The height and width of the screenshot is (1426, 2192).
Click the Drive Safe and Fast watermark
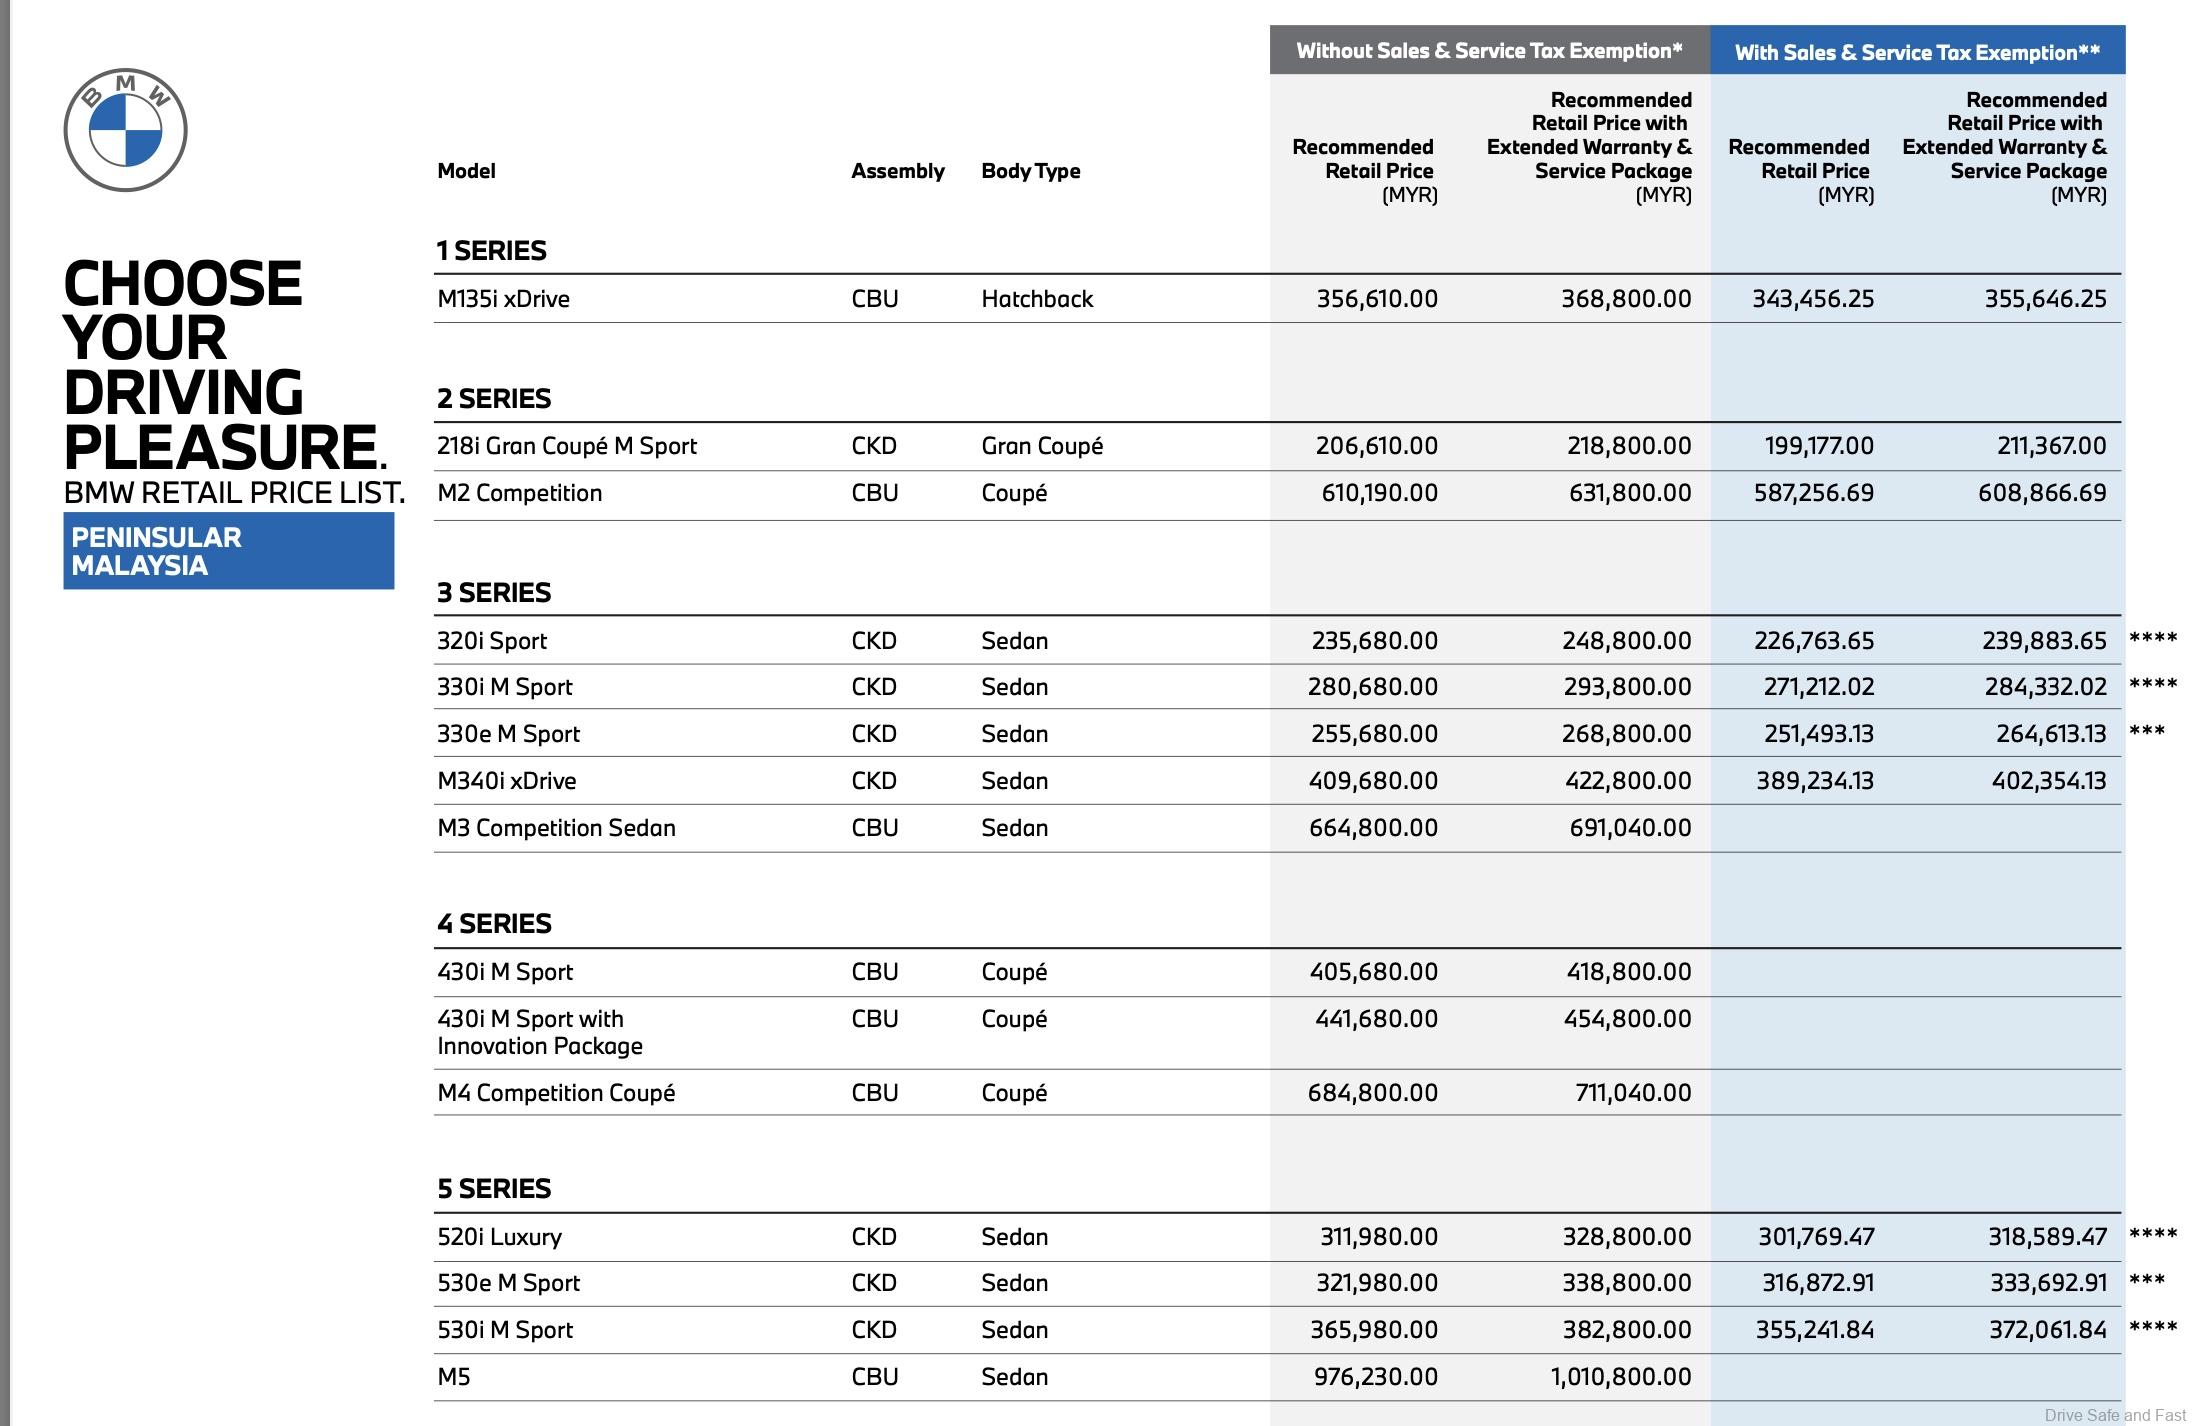tap(2114, 1415)
